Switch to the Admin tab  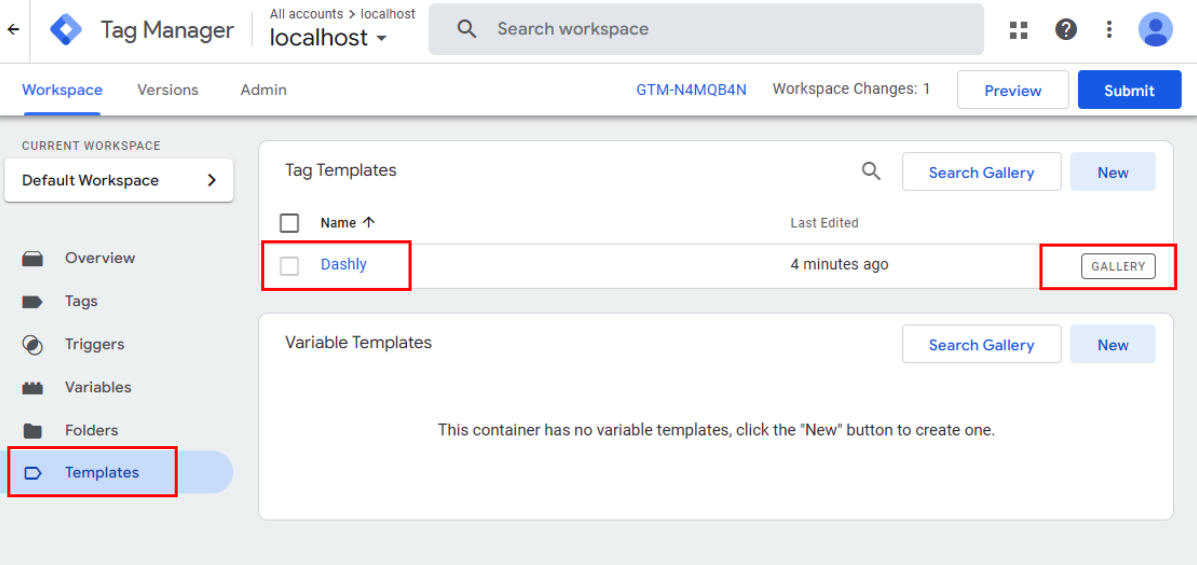263,90
